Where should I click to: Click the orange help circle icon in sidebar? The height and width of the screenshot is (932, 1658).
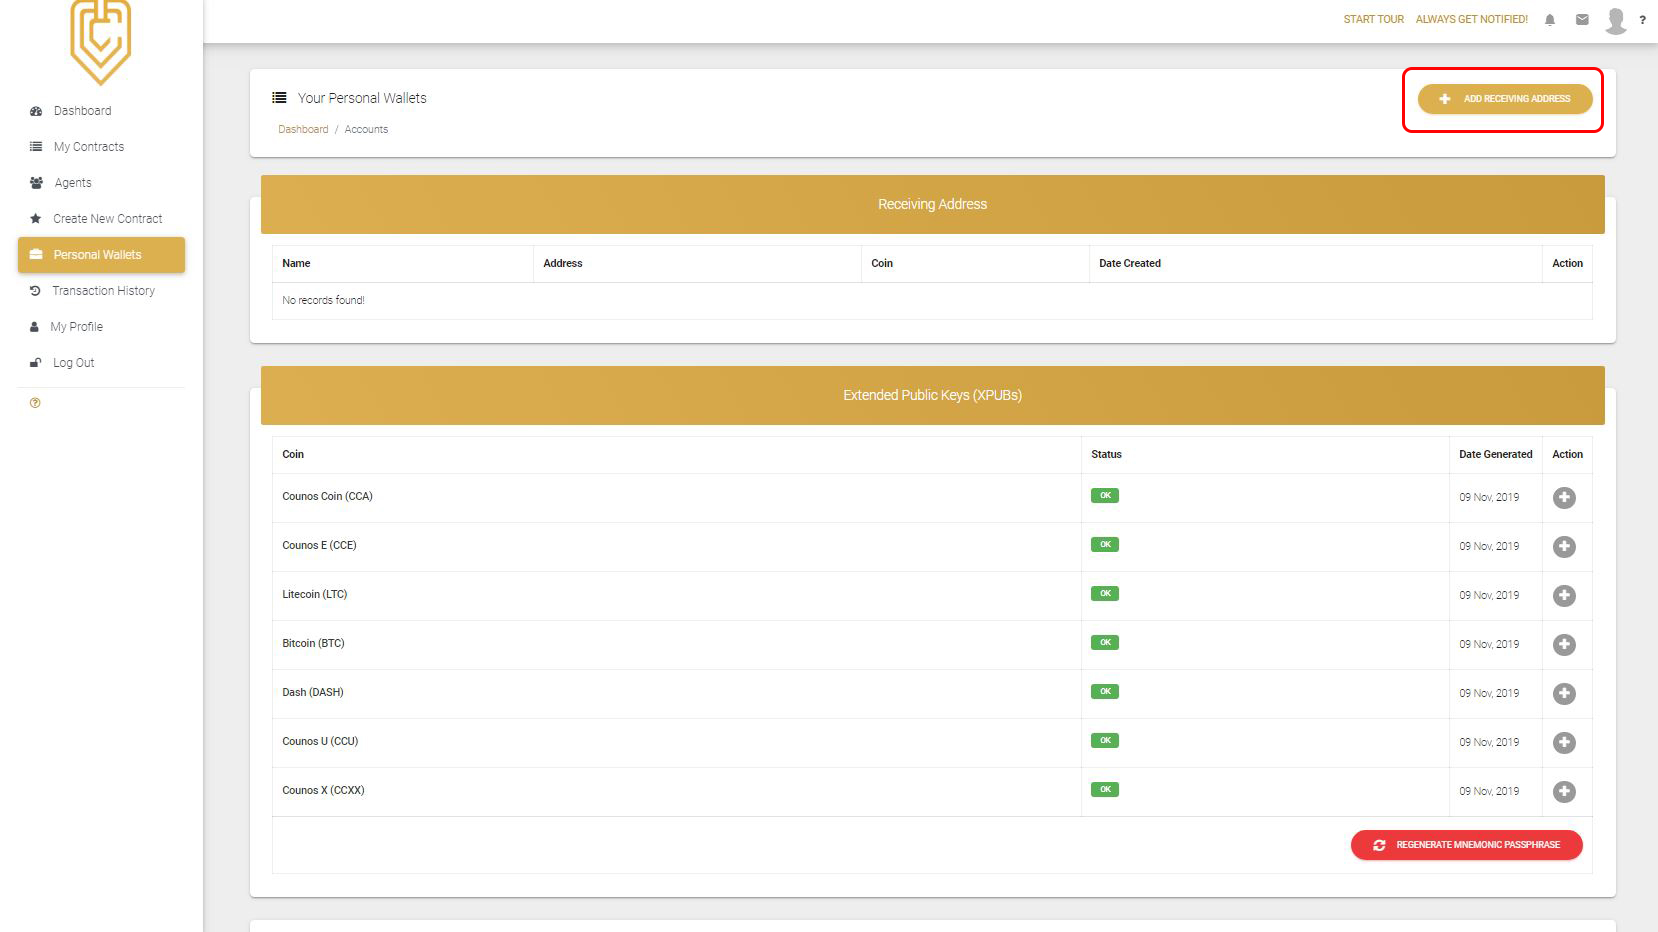pyautogui.click(x=35, y=403)
